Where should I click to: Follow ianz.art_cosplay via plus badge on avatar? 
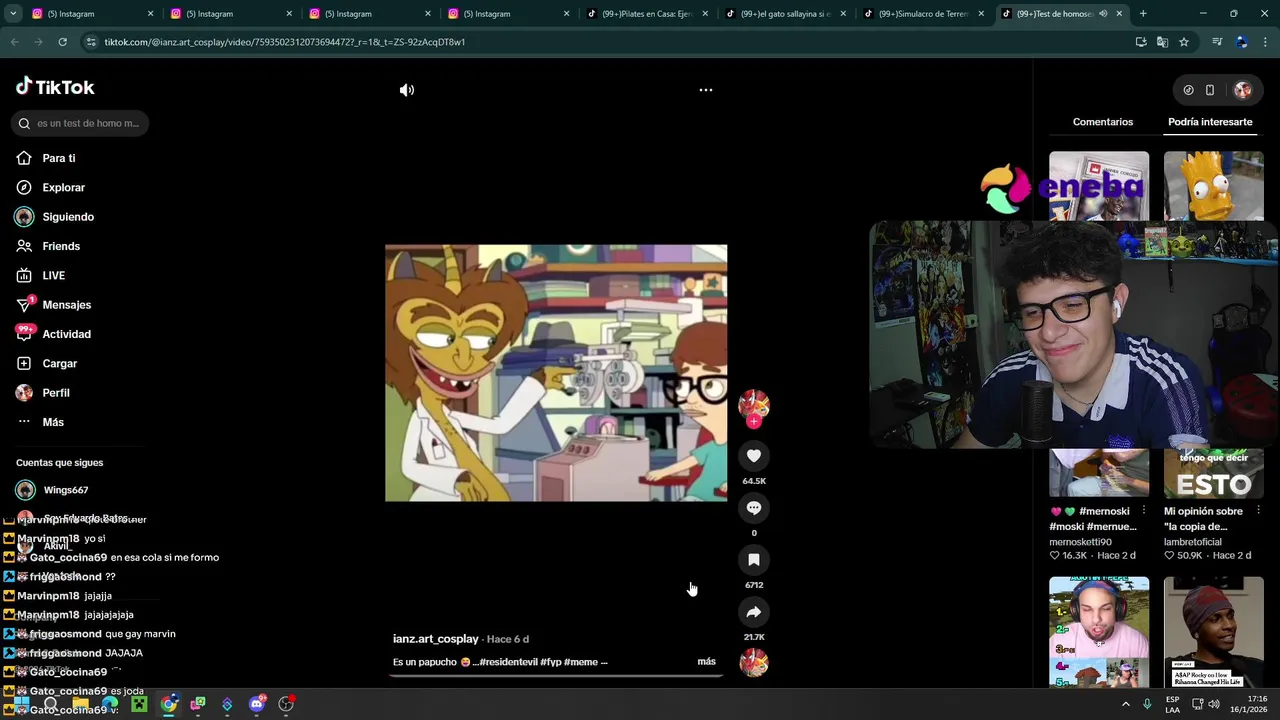[x=754, y=421]
